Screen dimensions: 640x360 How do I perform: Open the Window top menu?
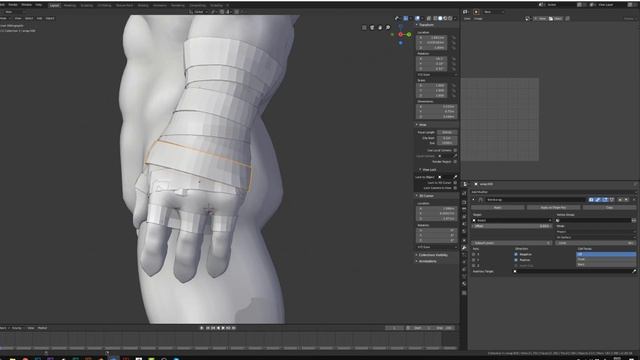point(27,5)
